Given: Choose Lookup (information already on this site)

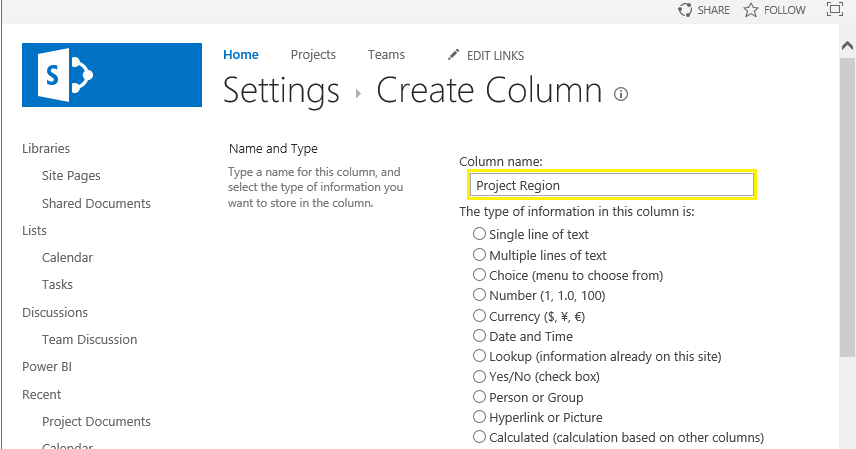Looking at the screenshot, I should 479,356.
